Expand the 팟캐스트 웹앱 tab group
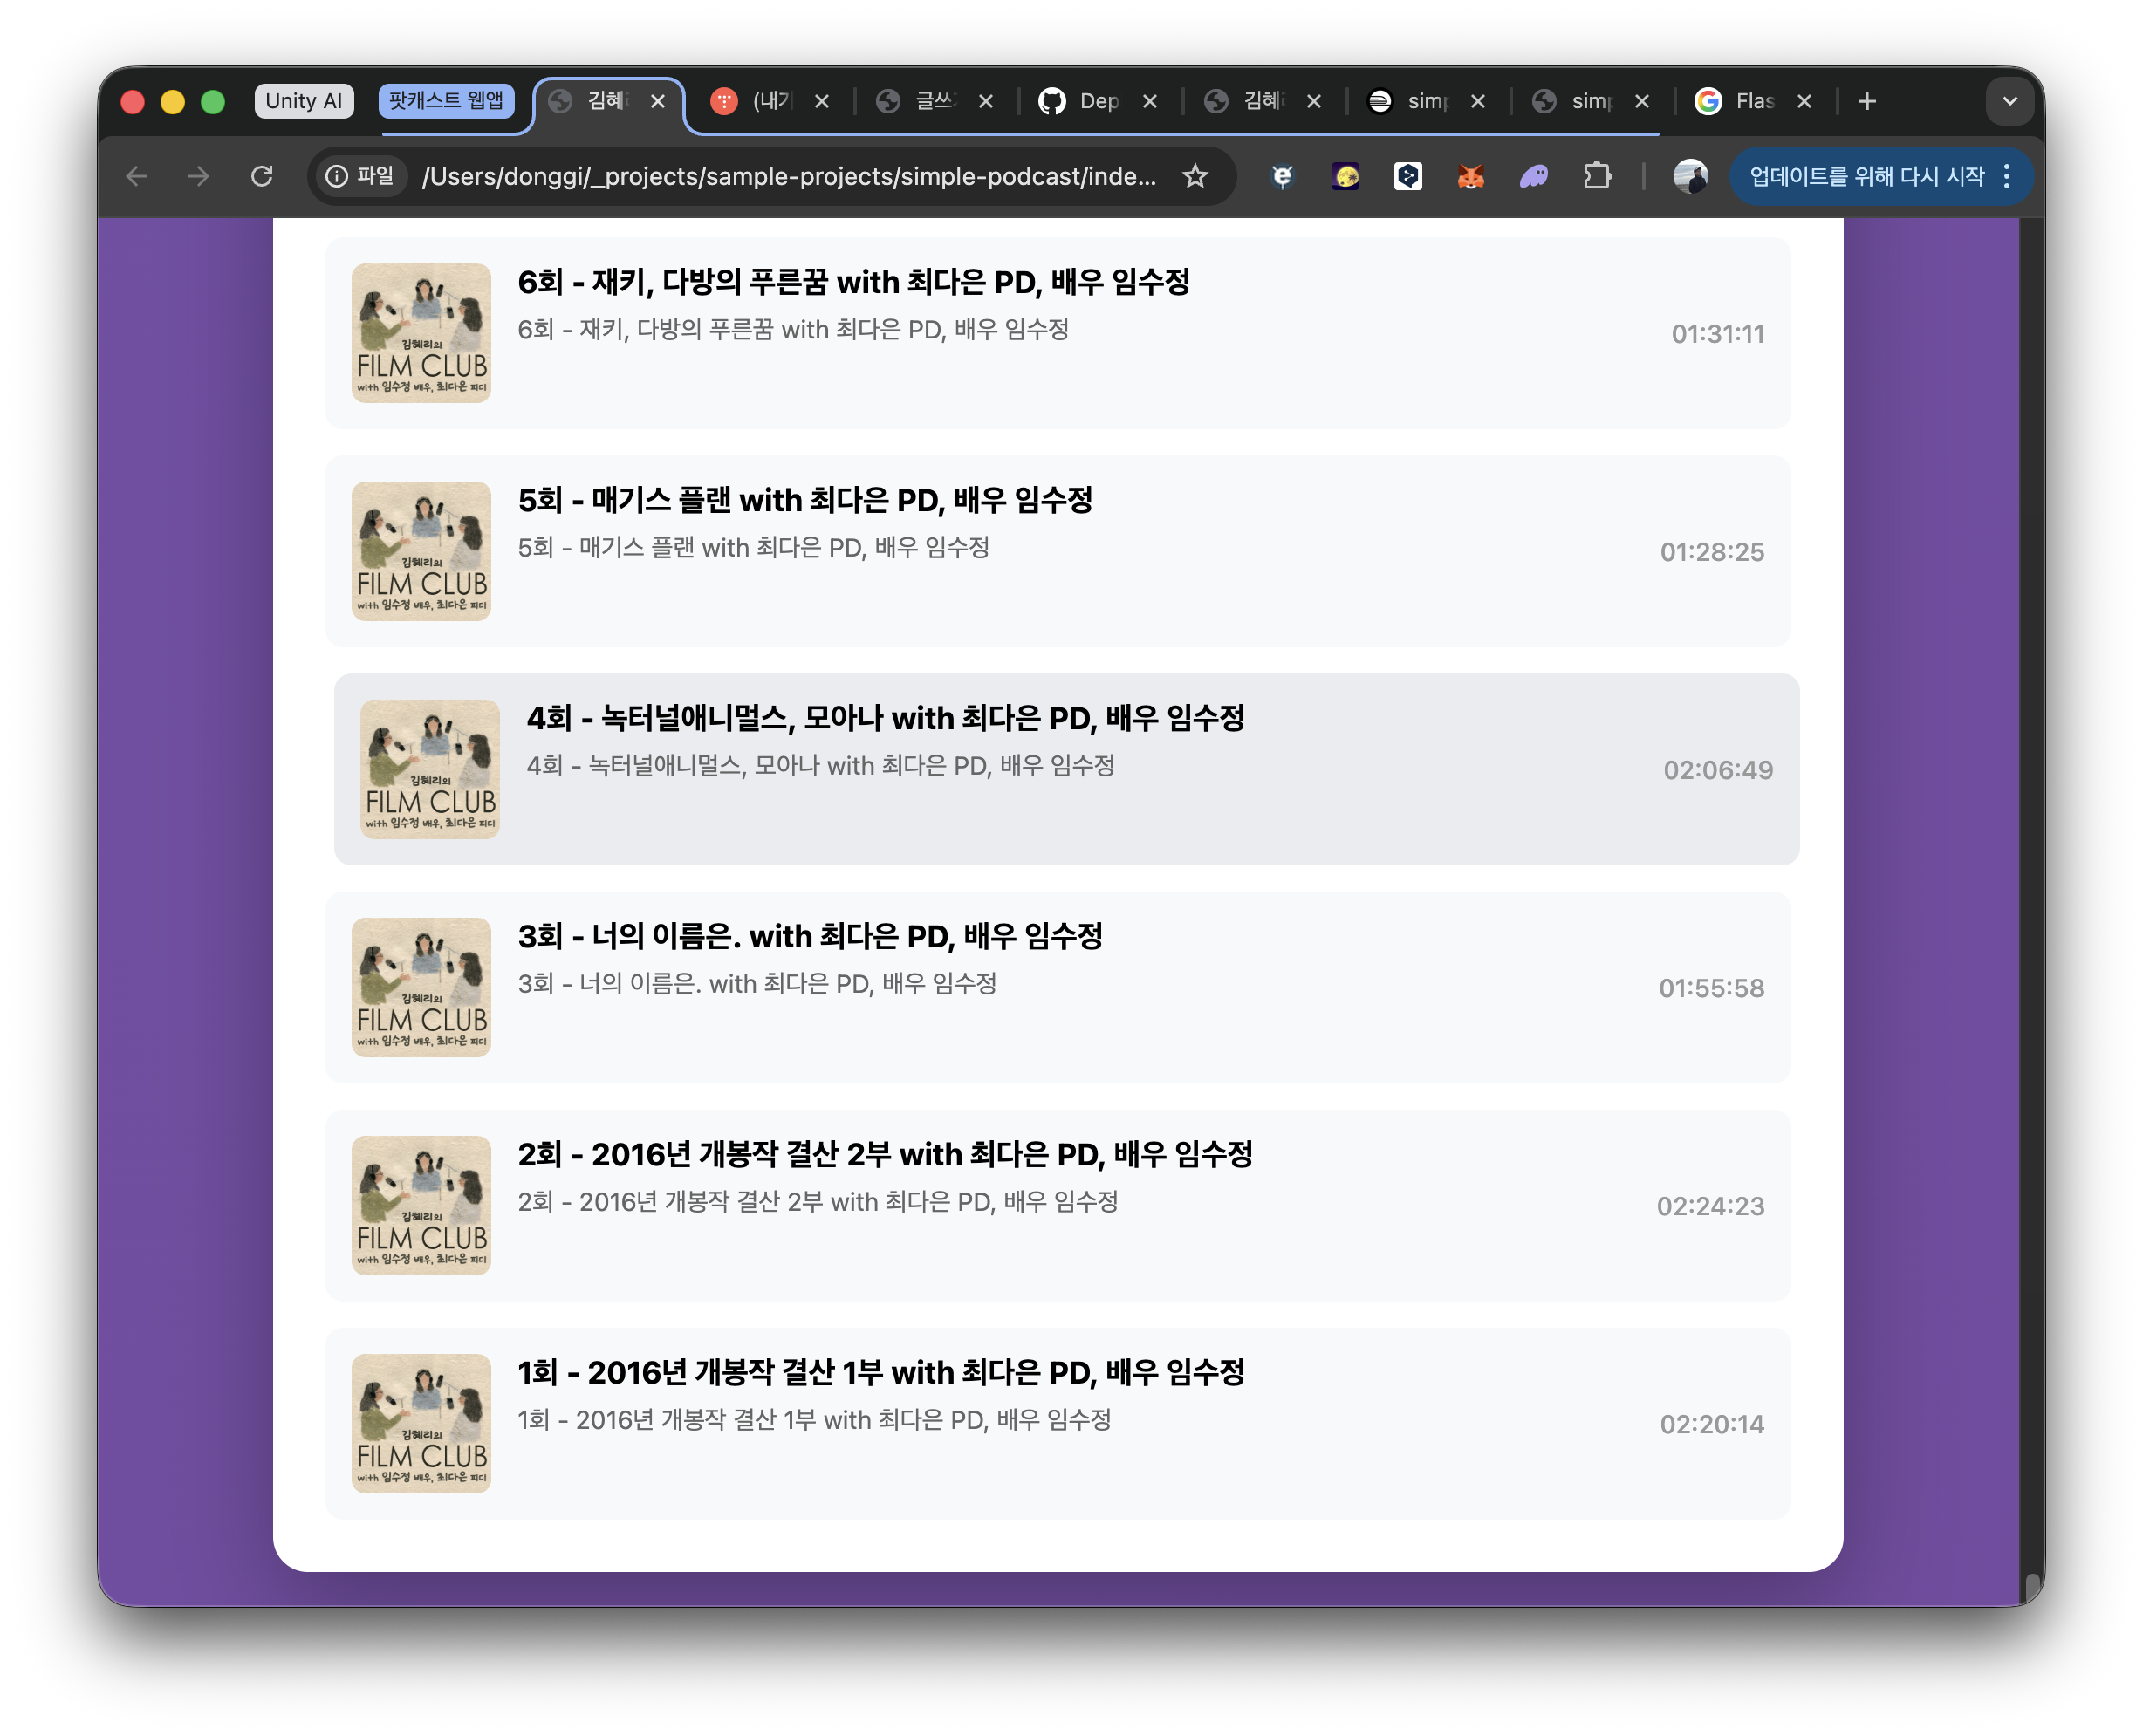This screenshot has height=1736, width=2143. click(x=446, y=100)
